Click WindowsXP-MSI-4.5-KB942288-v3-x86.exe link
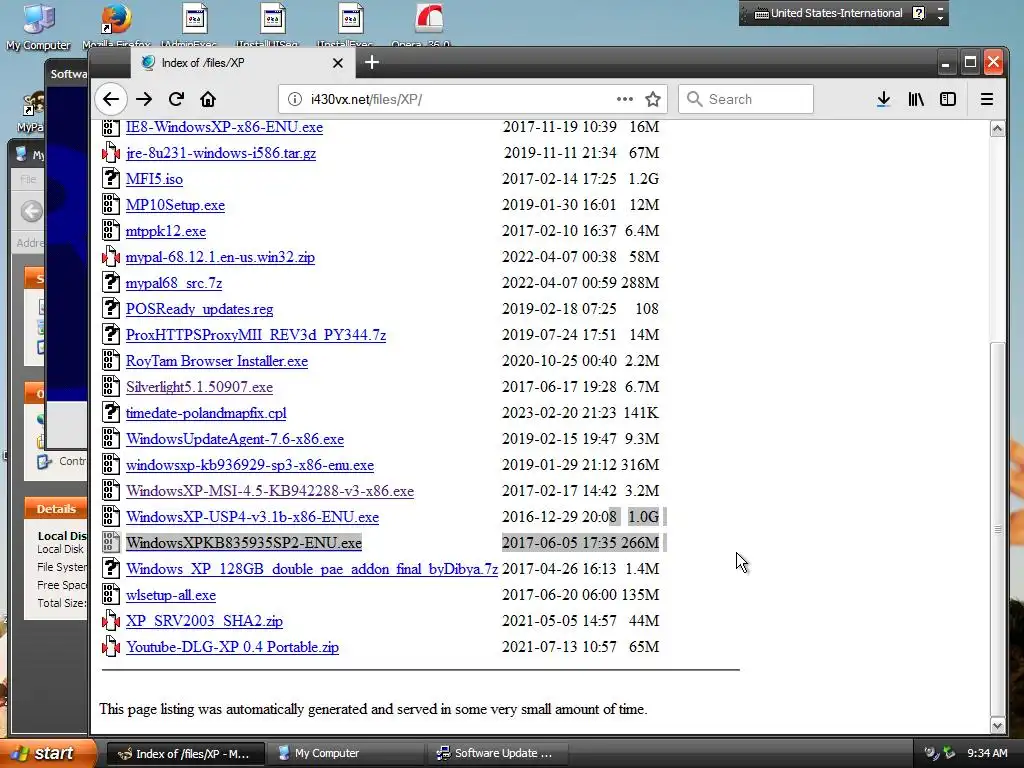This screenshot has width=1024, height=768. point(270,491)
